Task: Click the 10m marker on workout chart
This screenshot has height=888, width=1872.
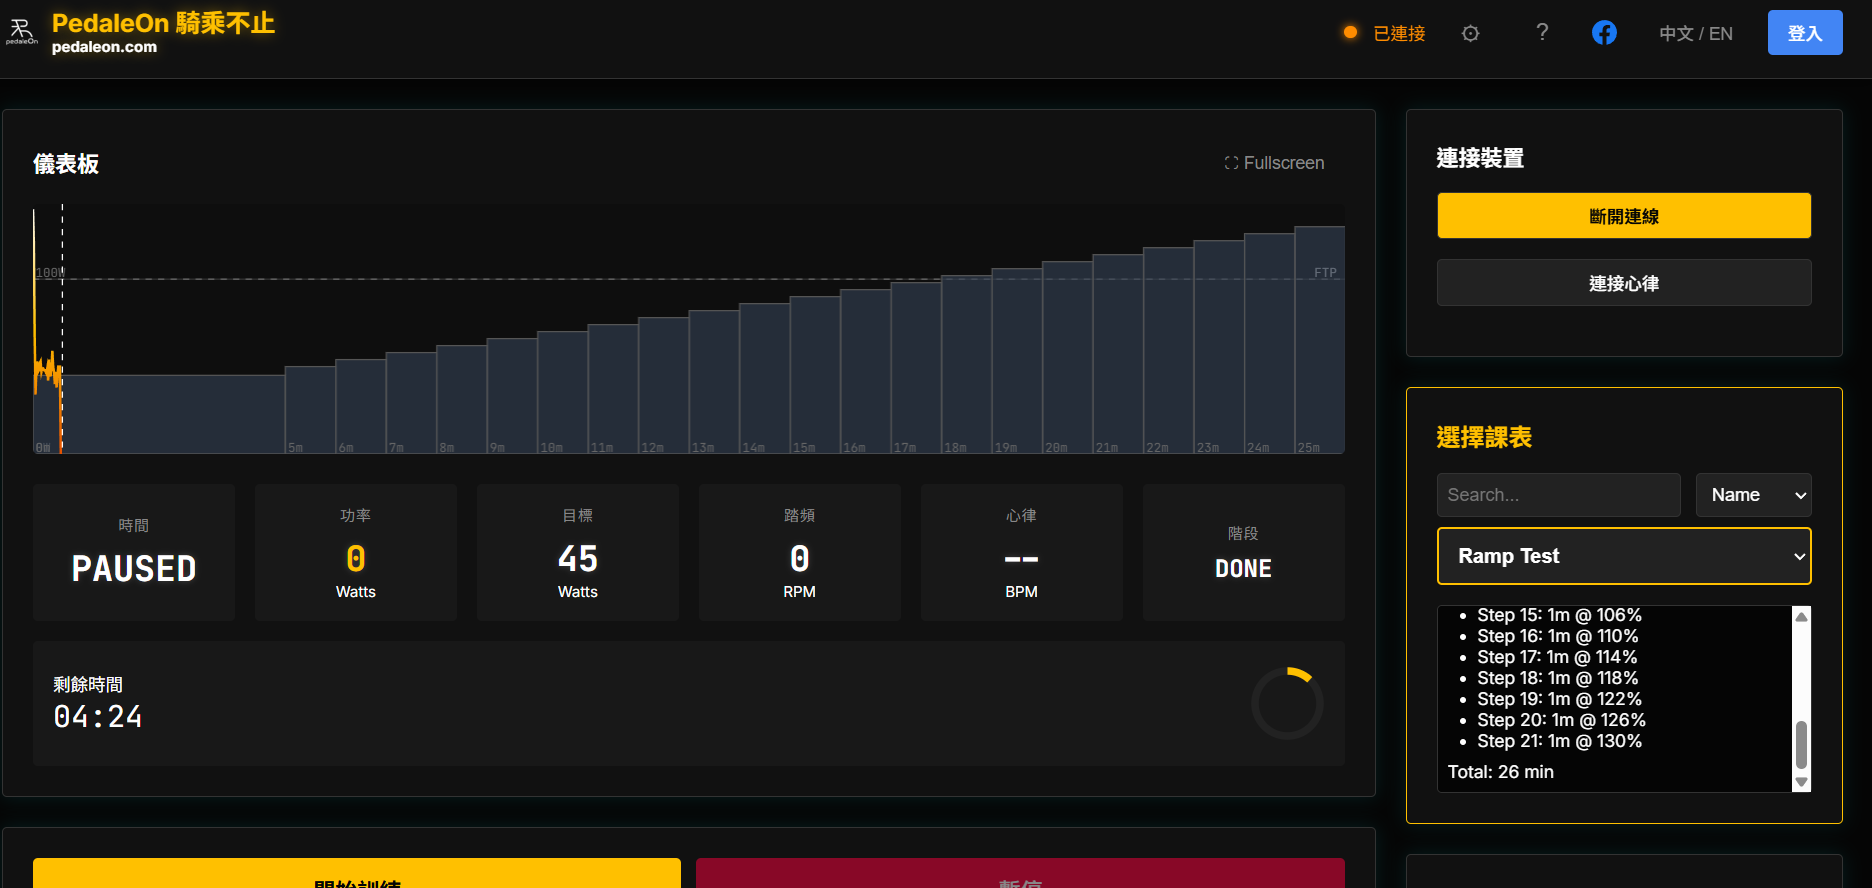Action: coord(551,448)
